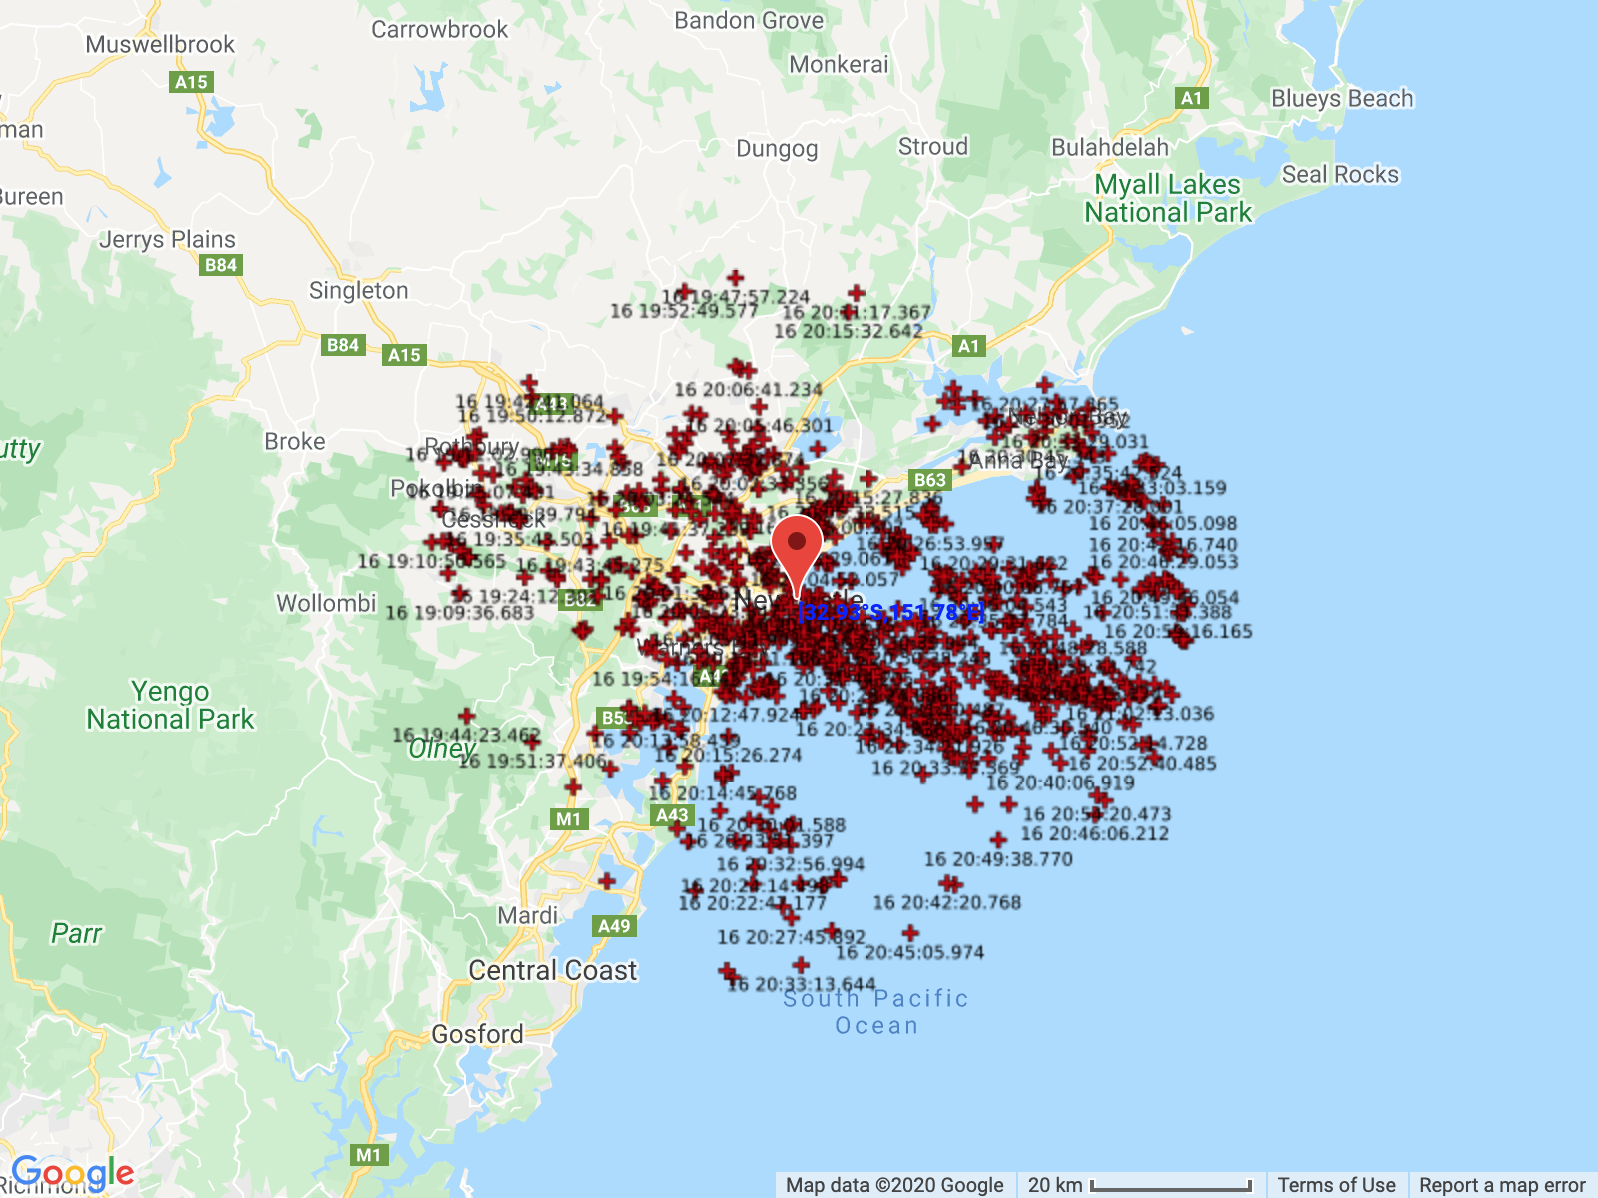Click timestamp label 16 19:52:49.577
1598x1198 pixels.
tap(685, 311)
